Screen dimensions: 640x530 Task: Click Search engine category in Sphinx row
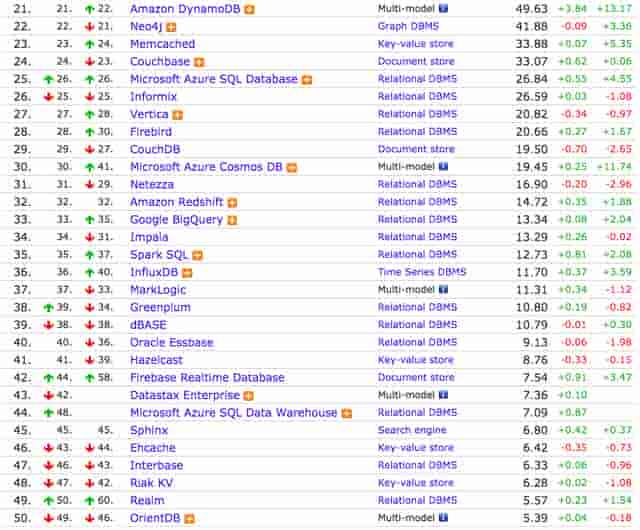coord(412,430)
